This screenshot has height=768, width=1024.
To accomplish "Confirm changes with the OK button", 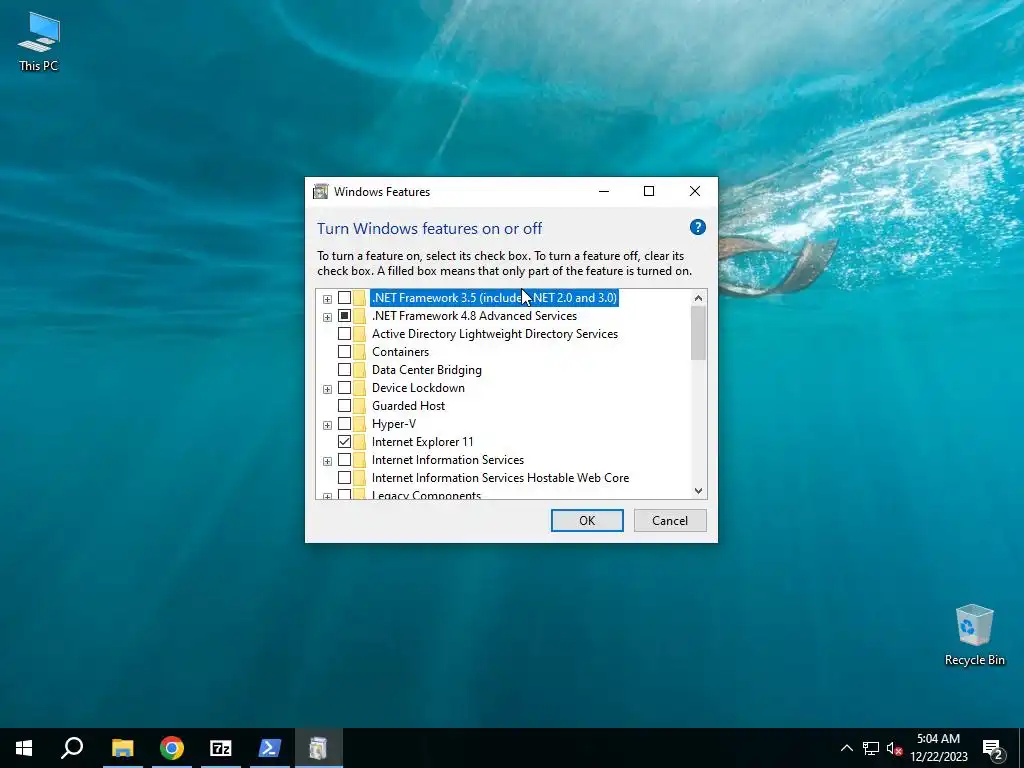I will pyautogui.click(x=587, y=520).
